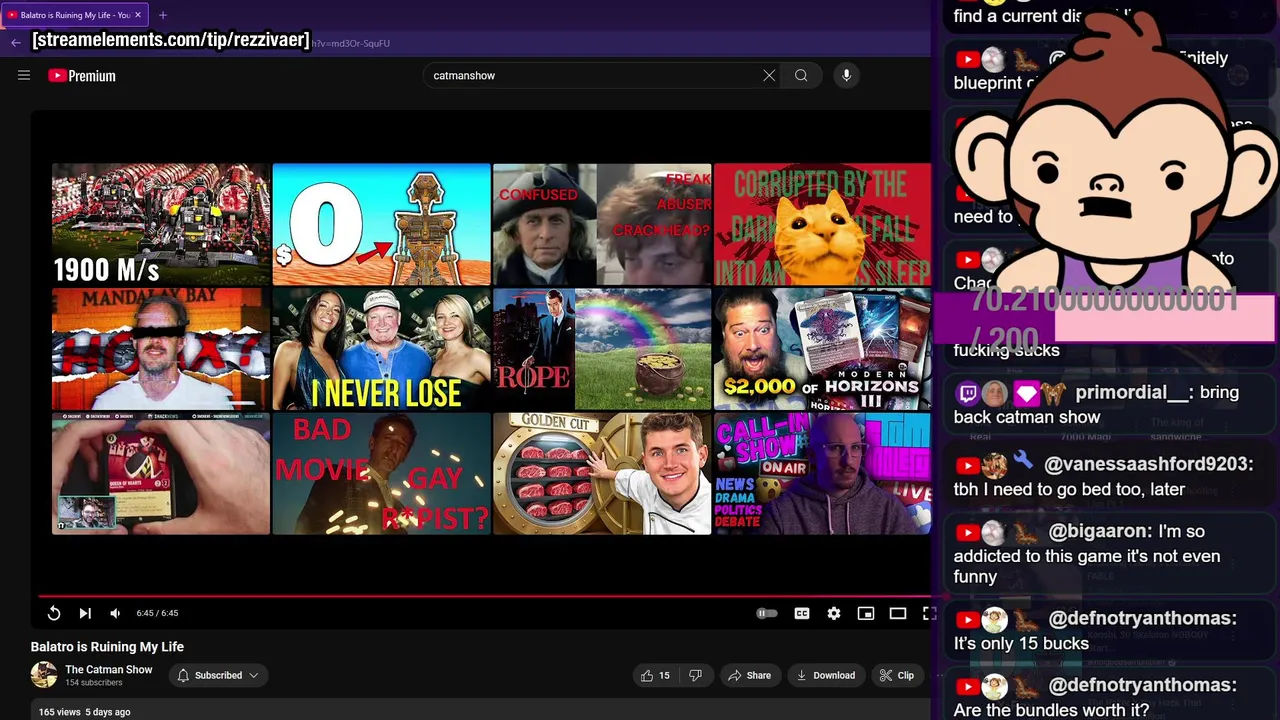Viewport: 1280px width, 720px height.
Task: Like the video with 15 likes
Action: [x=655, y=675]
